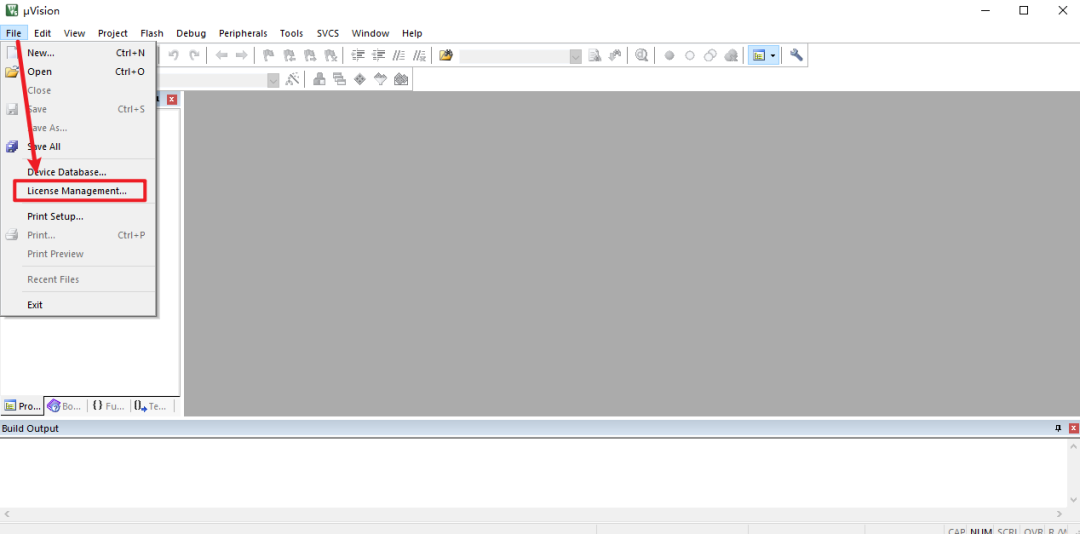Open Options for Target magic wand
The width and height of the screenshot is (1080, 534).
tap(292, 79)
